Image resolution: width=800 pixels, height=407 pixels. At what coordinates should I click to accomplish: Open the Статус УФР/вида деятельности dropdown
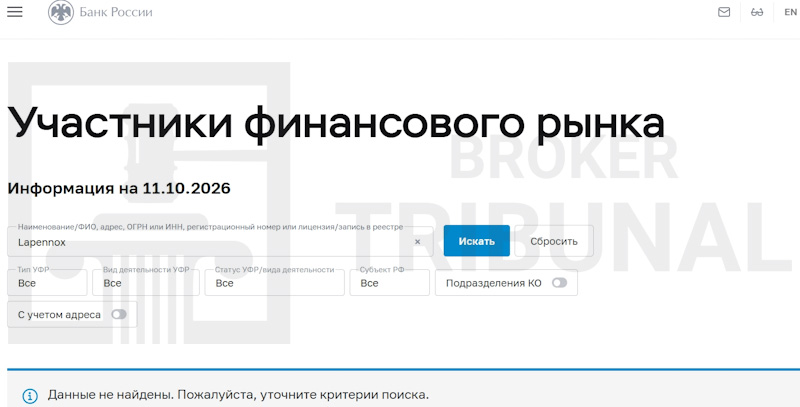274,283
